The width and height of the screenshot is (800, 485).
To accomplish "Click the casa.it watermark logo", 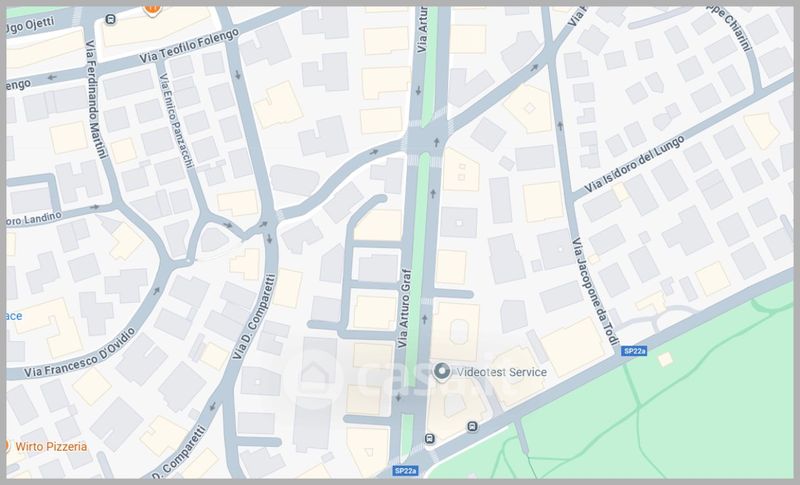I will point(389,377).
